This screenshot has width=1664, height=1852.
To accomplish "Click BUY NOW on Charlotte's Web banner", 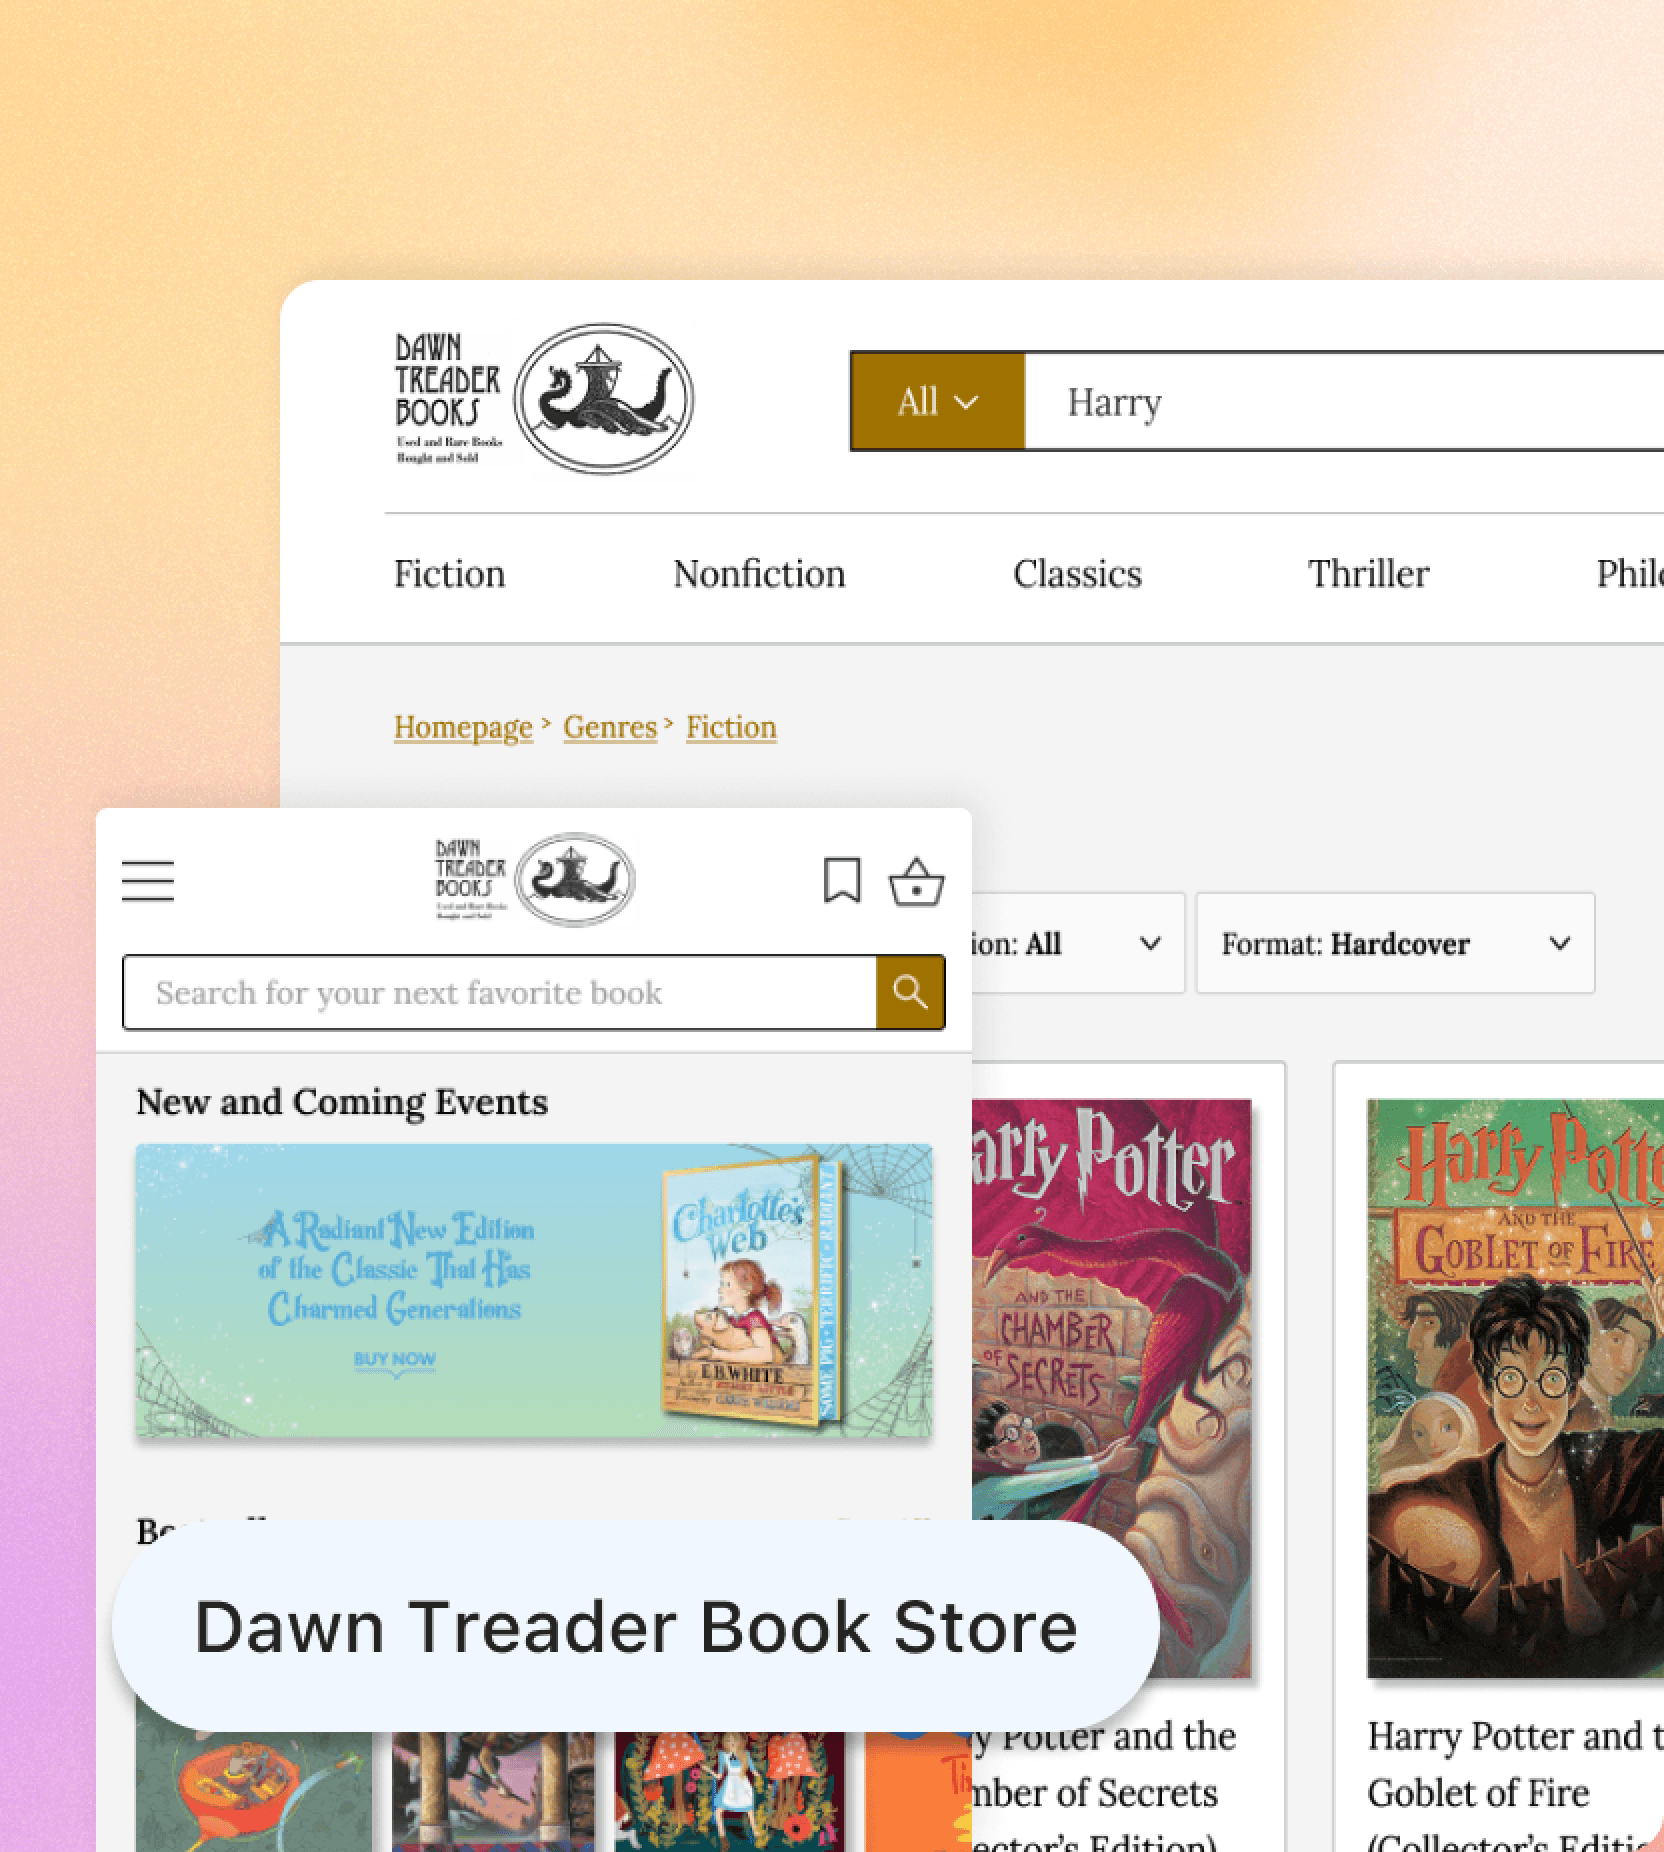I will [395, 1359].
